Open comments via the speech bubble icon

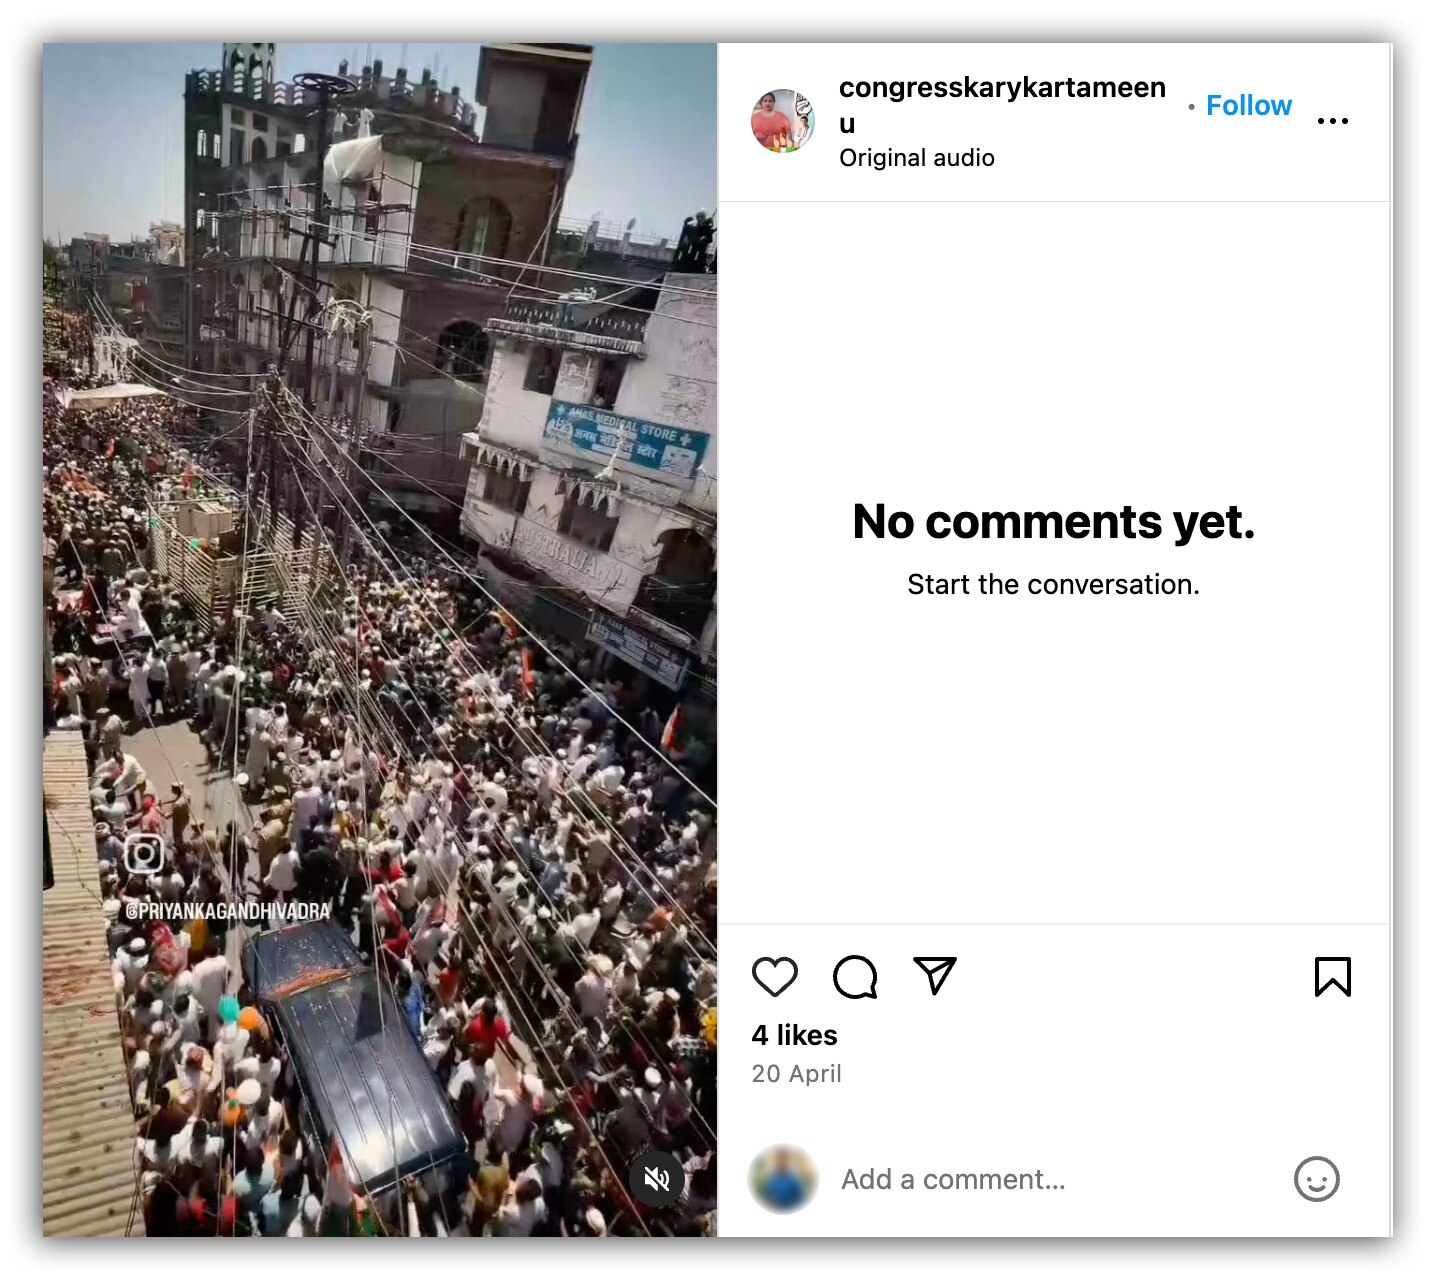[855, 978]
